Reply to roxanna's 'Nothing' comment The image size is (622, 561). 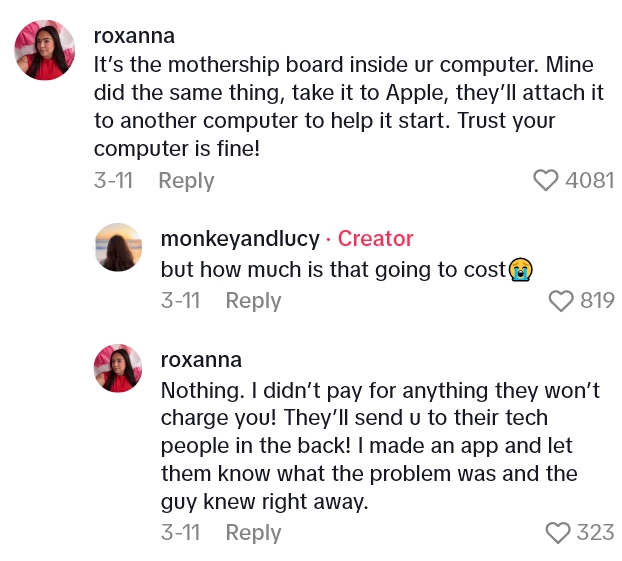[x=253, y=533]
